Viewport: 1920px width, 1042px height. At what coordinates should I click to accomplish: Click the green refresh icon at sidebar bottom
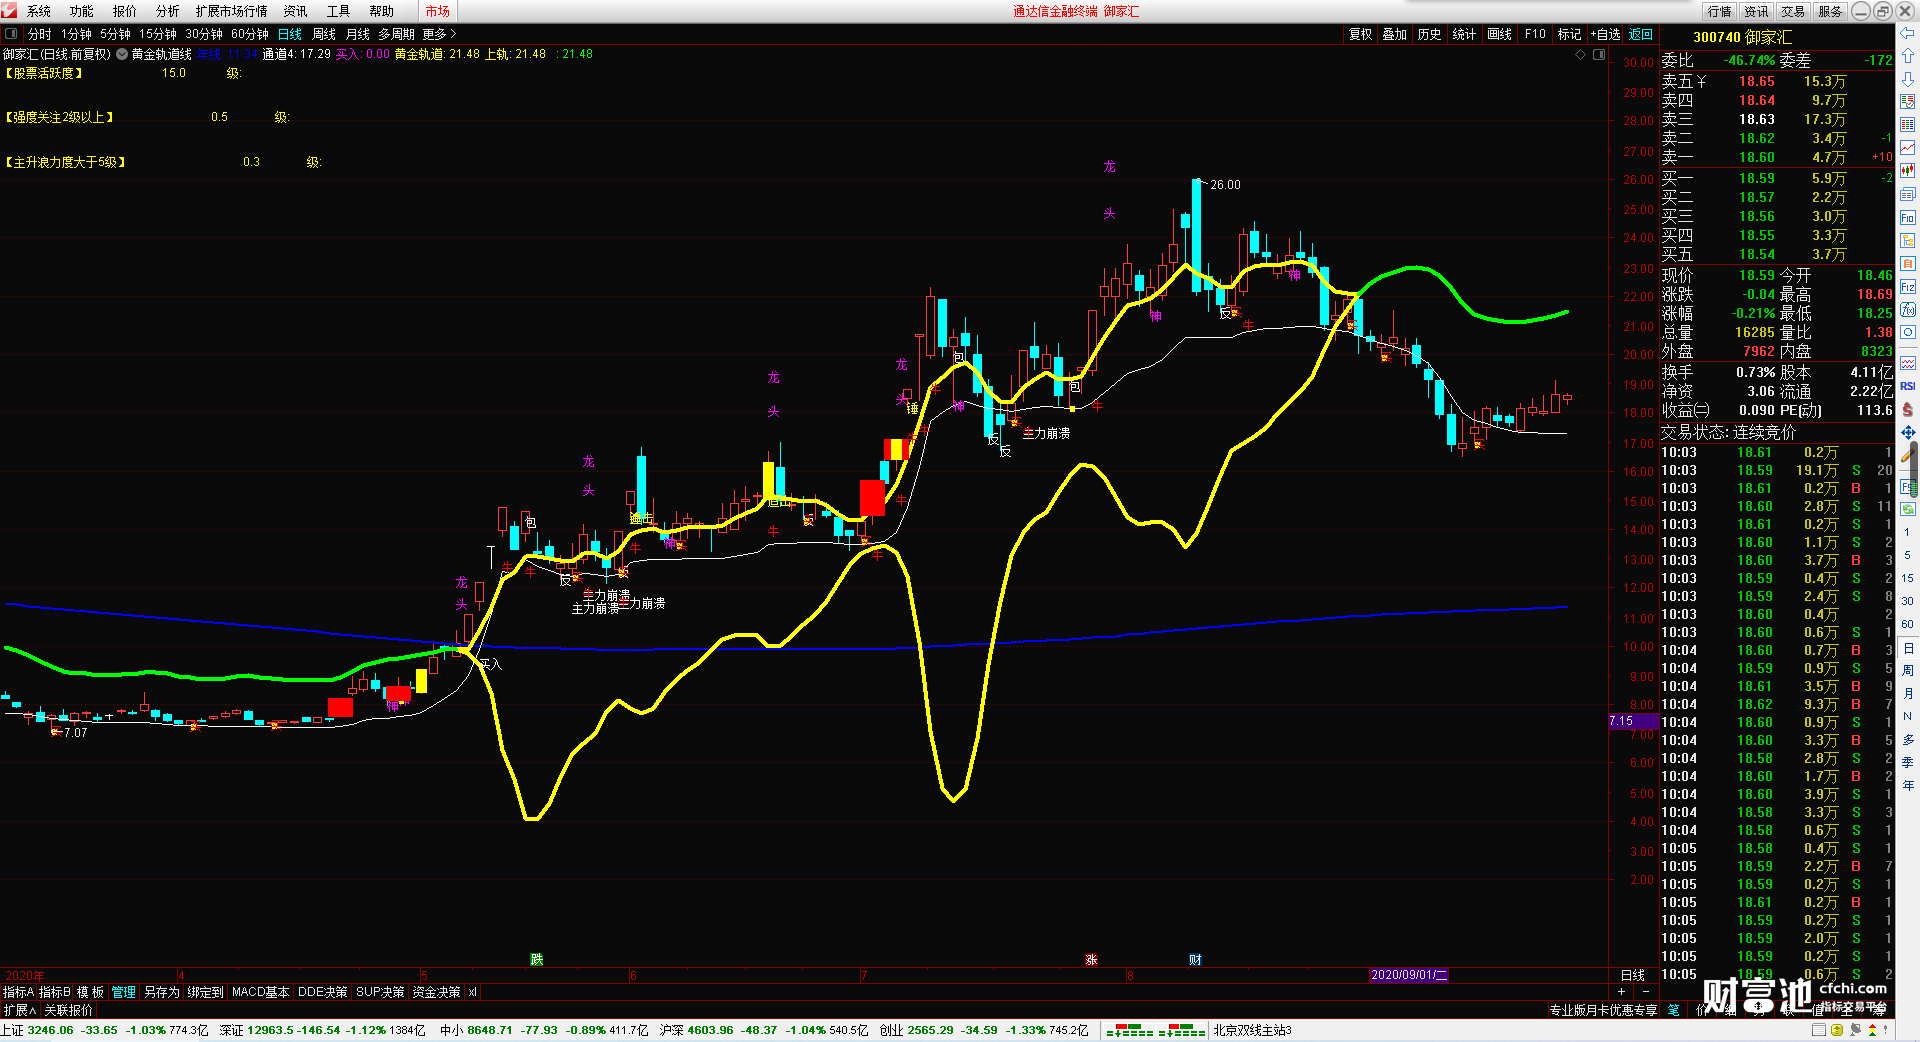pos(1908,509)
